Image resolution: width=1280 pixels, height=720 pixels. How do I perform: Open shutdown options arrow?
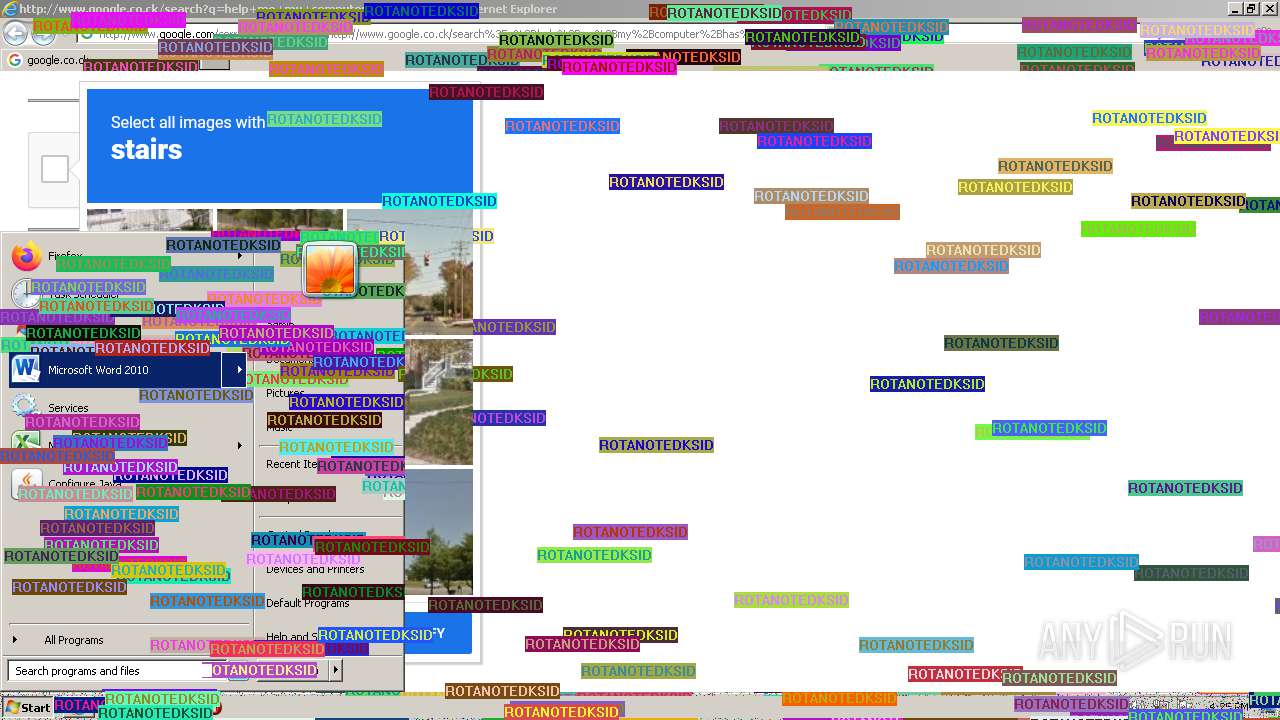[335, 670]
